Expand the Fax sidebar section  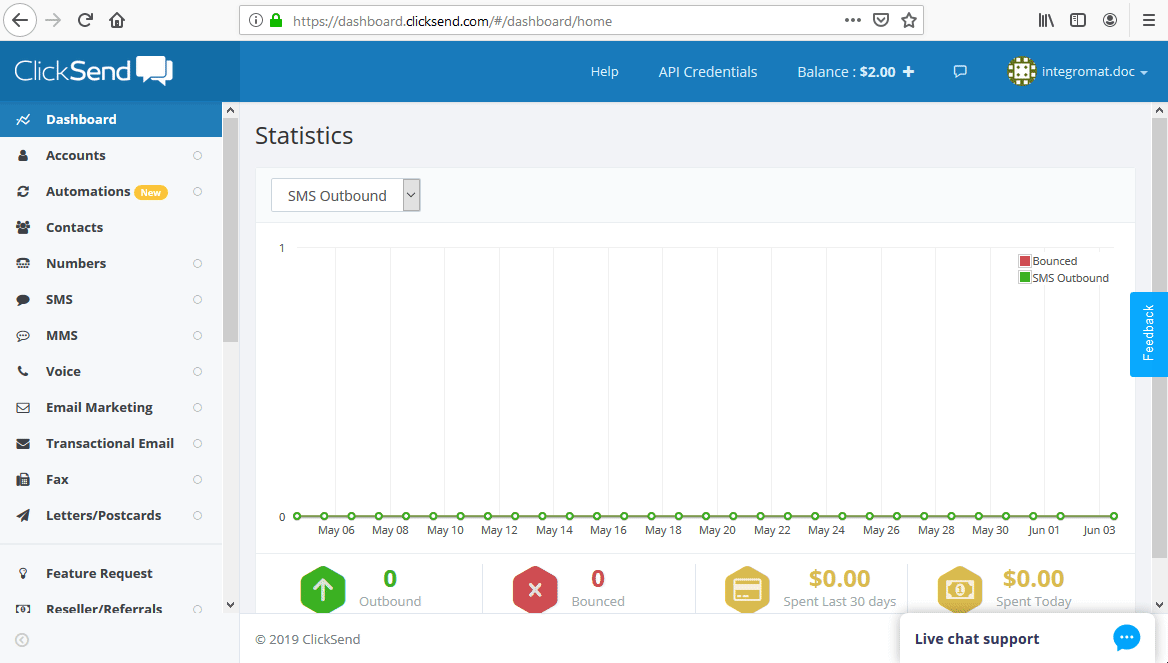coord(197,480)
